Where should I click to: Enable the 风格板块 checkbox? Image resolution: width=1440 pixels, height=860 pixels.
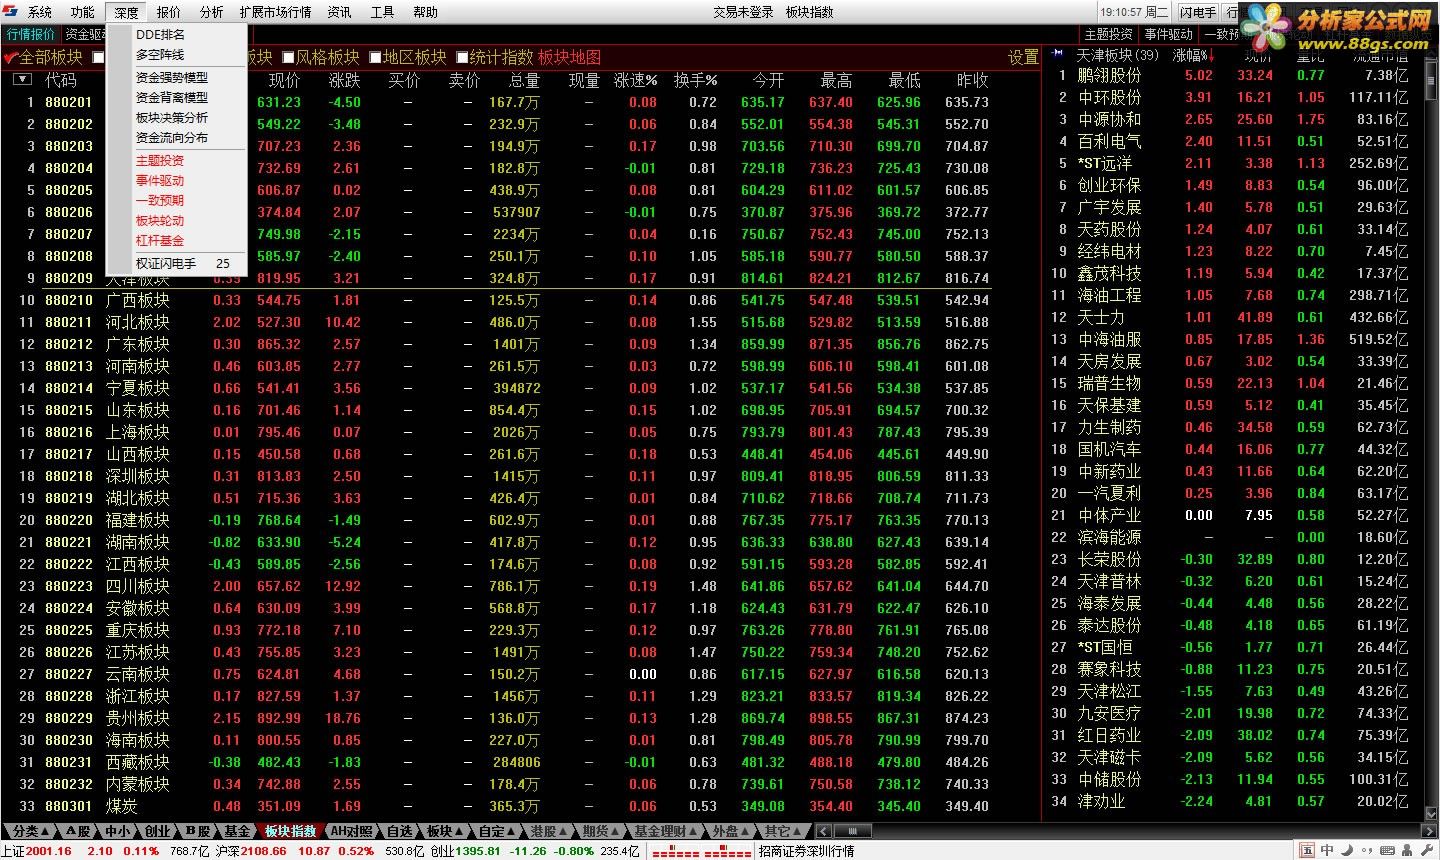point(288,57)
